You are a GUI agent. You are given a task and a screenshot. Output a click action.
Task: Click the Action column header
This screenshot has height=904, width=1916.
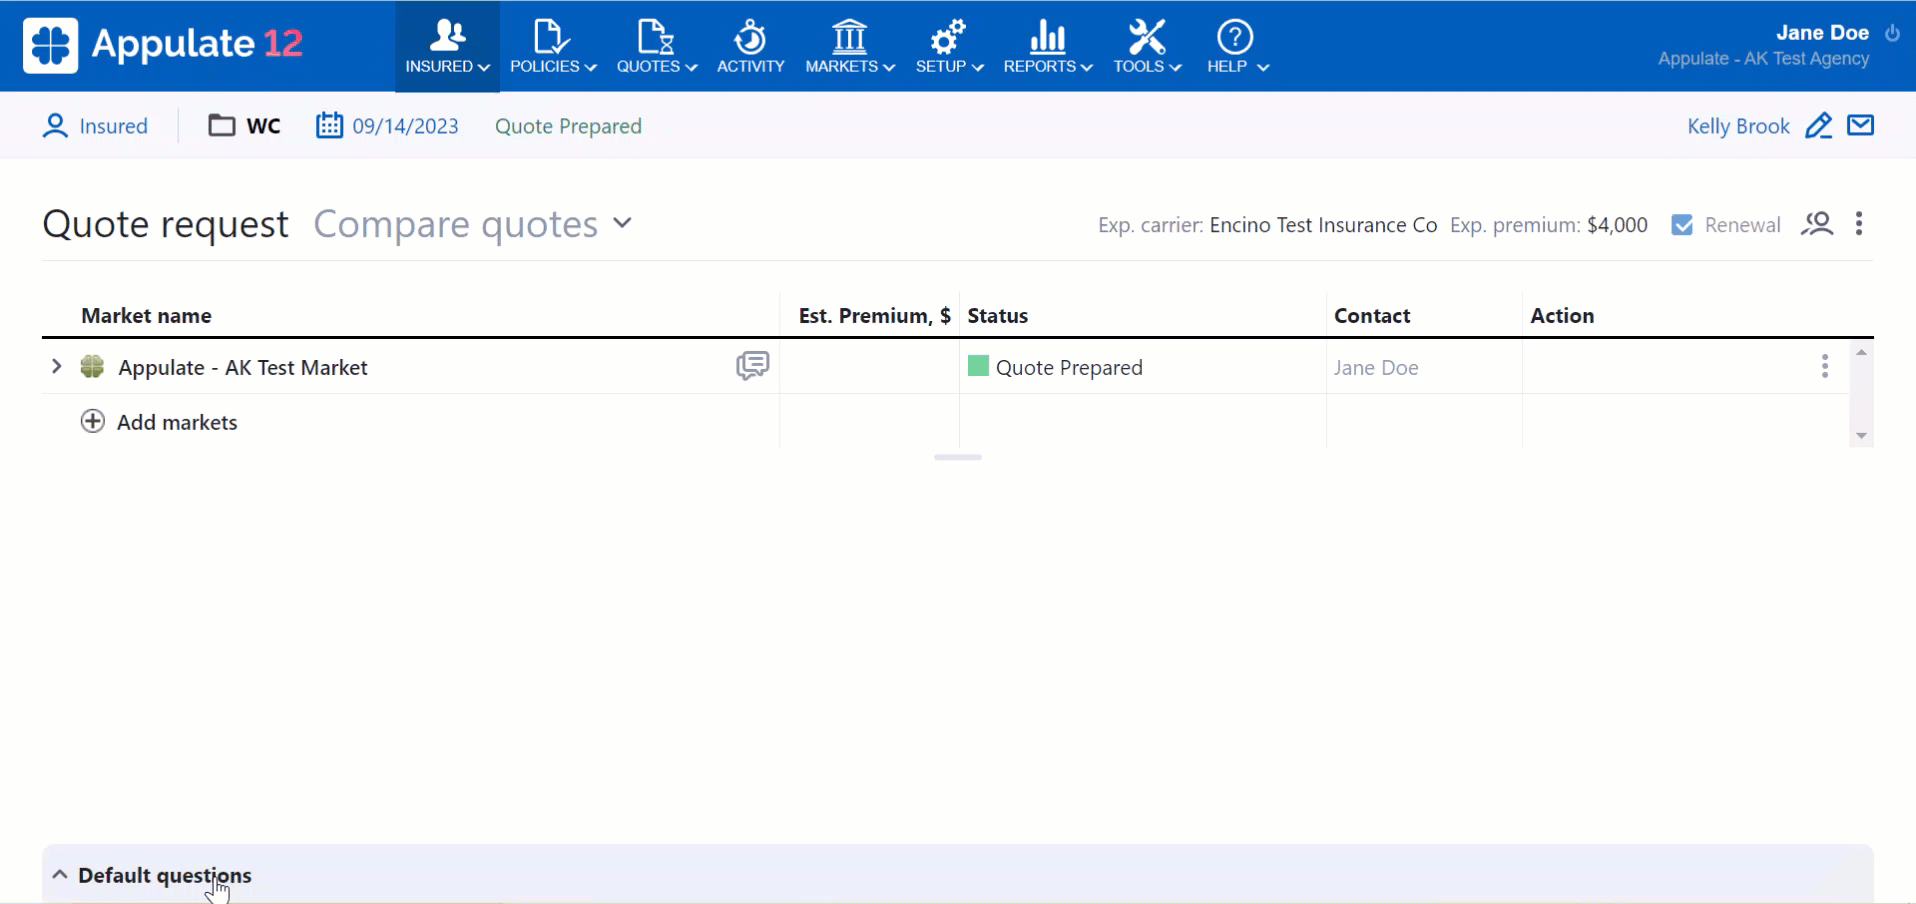1562,316
